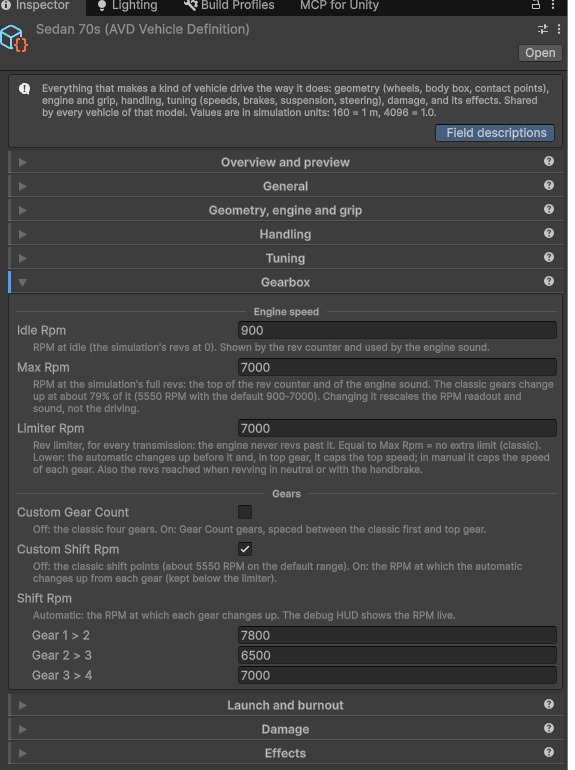Image resolution: width=575 pixels, height=770 pixels.
Task: Expand the Tuning foldout
Action: click(23, 258)
